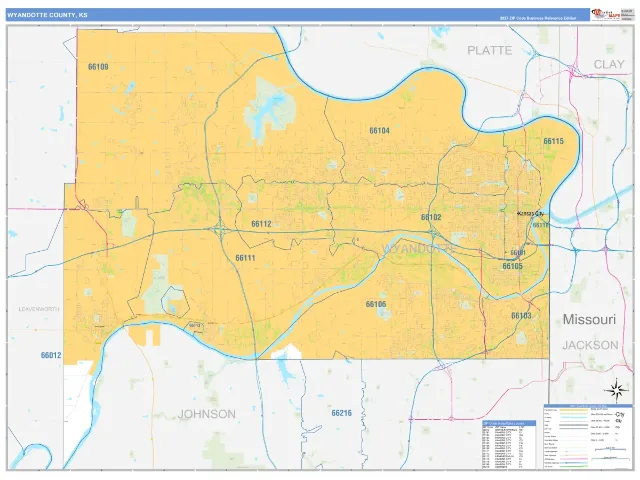This screenshot has width=640, height=480.
Task: Select ZIP code label 66109
Action: pyautogui.click(x=98, y=67)
